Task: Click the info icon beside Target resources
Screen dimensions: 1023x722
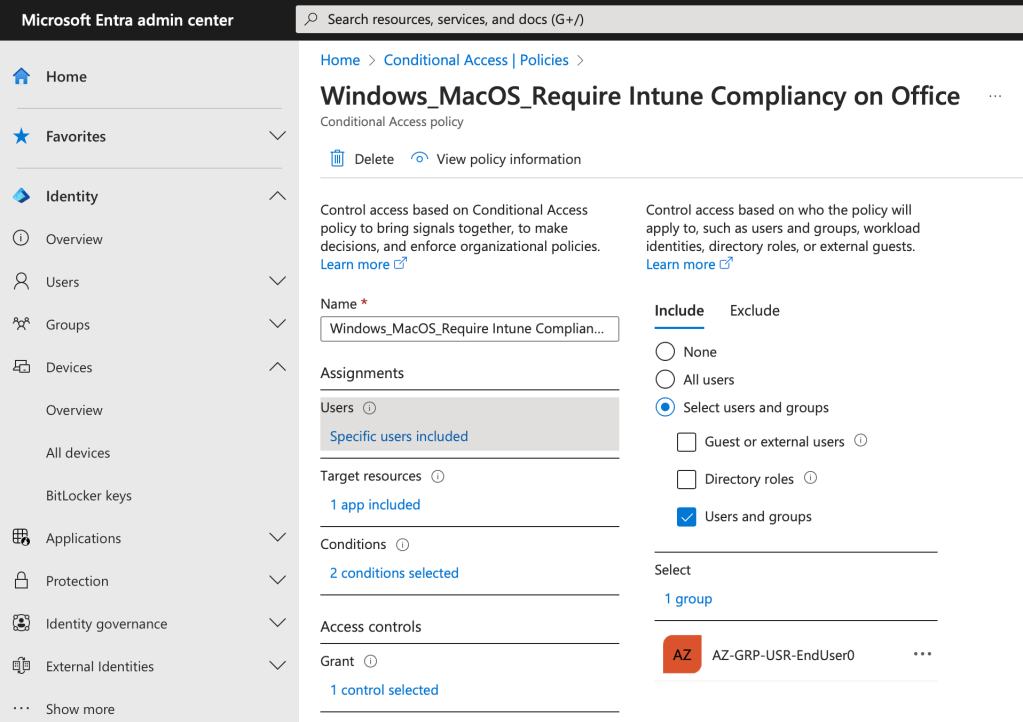Action: click(x=437, y=477)
